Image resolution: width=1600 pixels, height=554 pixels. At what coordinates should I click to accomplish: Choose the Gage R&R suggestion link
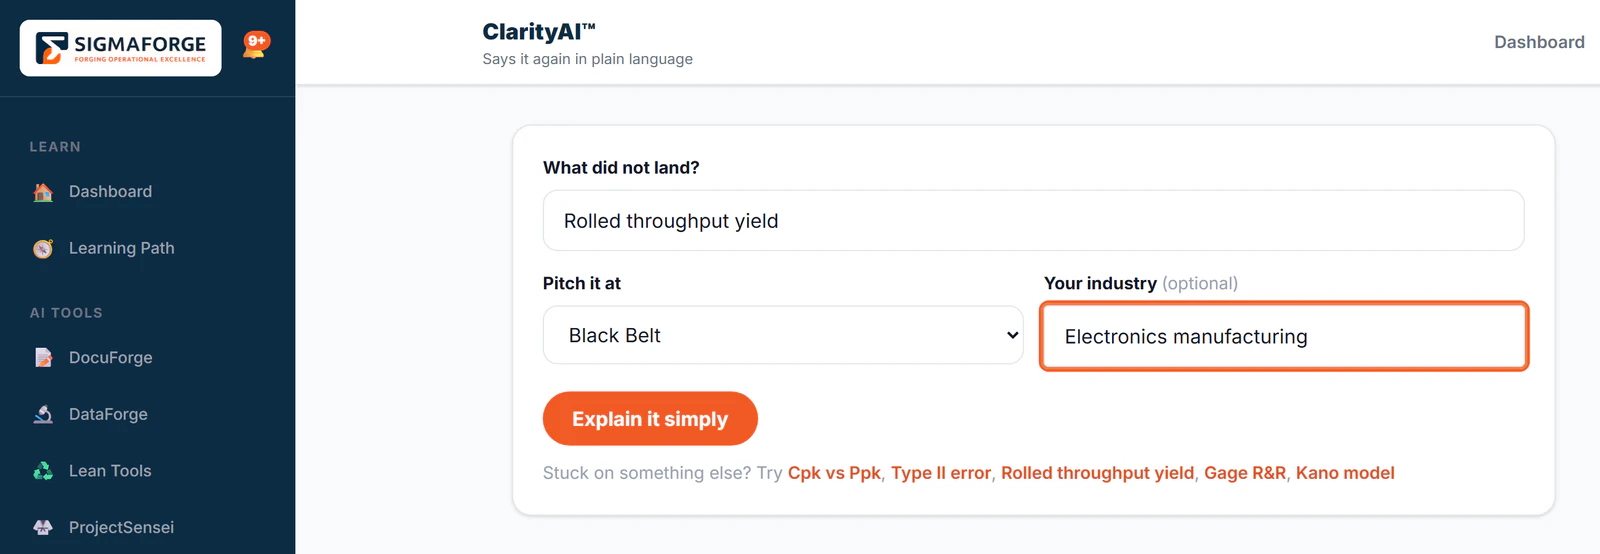1245,473
